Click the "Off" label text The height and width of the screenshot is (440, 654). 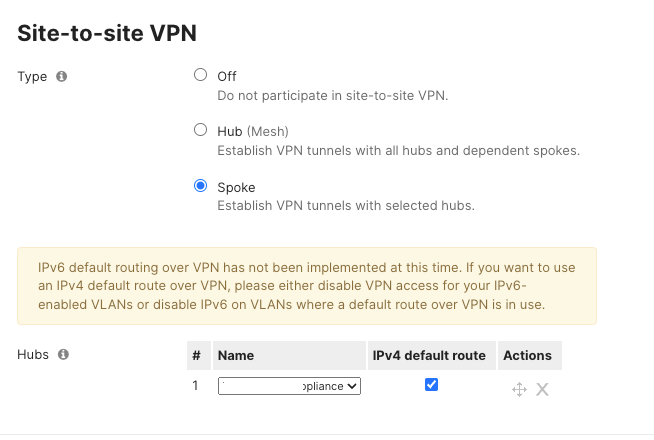pyautogui.click(x=227, y=77)
